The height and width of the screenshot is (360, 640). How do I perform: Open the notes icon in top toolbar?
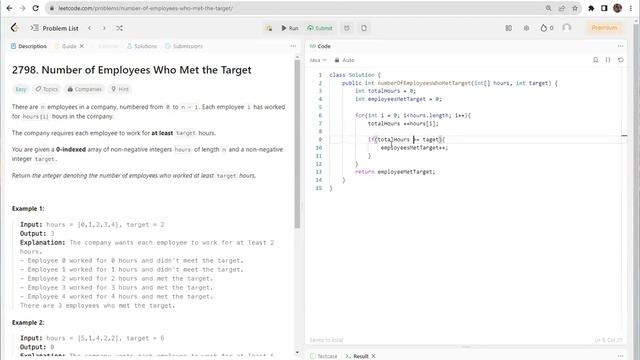coord(364,28)
